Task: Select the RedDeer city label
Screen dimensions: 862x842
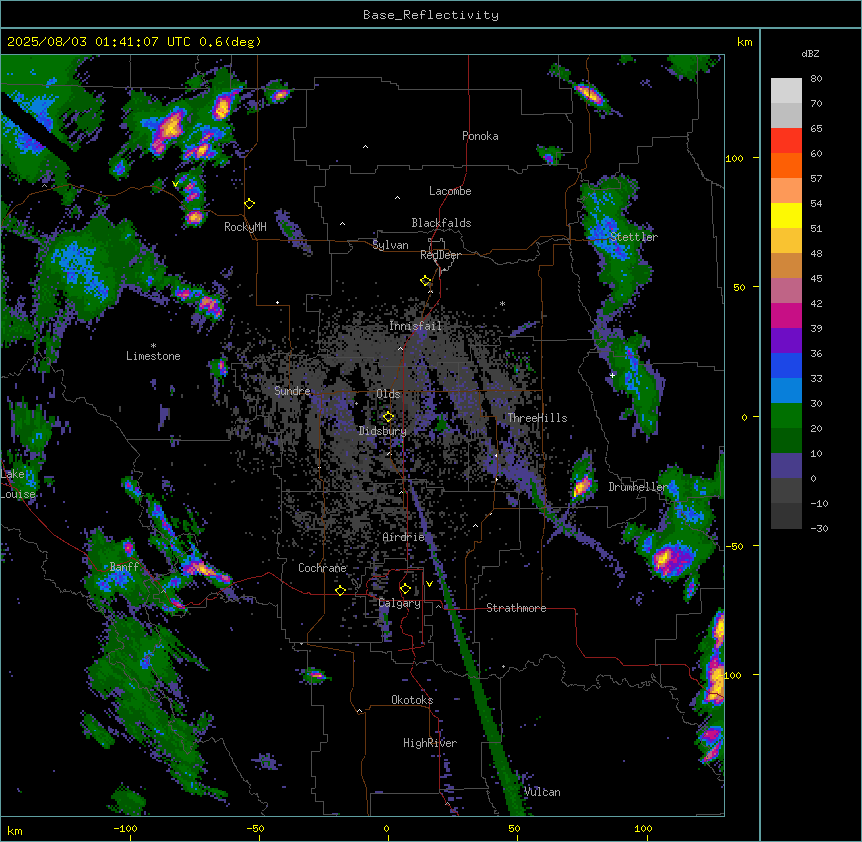Action: [x=440, y=255]
